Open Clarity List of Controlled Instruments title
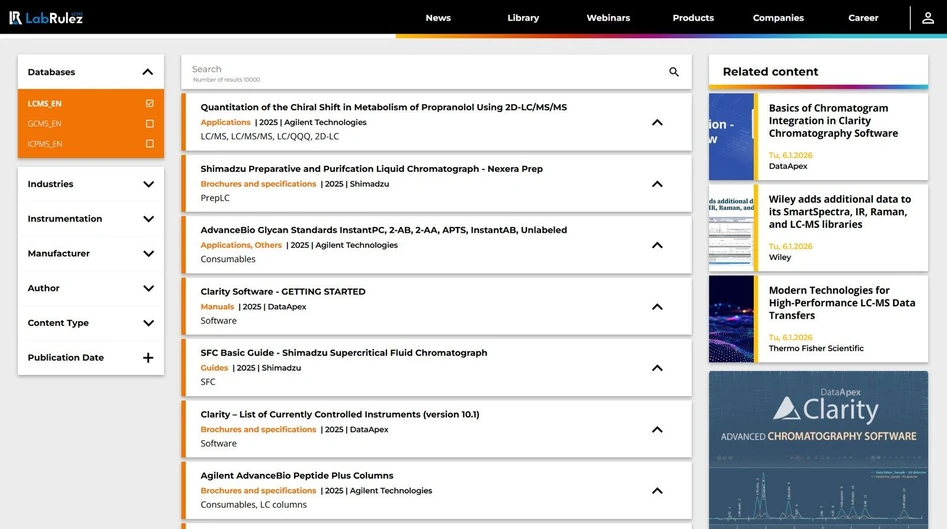The width and height of the screenshot is (947, 529). pyautogui.click(x=340, y=414)
